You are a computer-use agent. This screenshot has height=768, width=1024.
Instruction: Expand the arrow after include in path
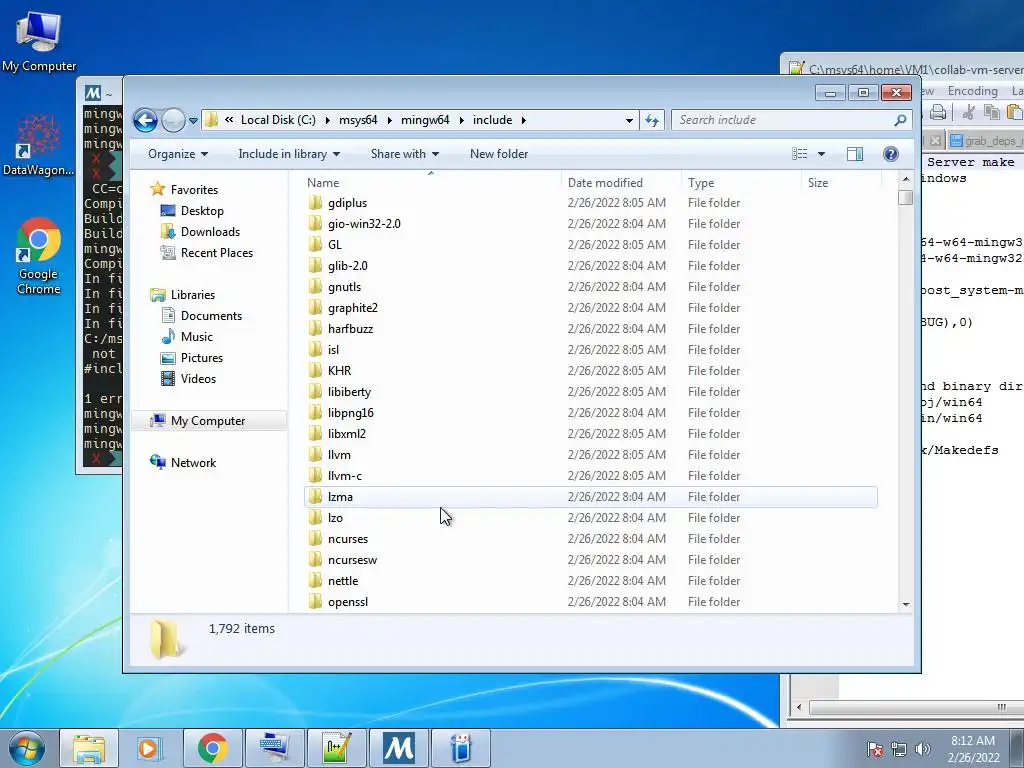(523, 120)
